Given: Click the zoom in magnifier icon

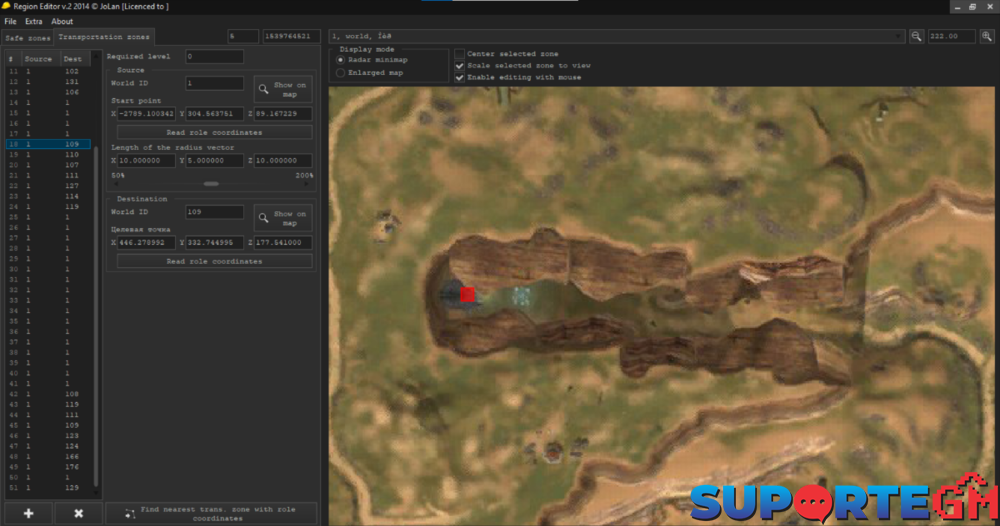Looking at the screenshot, I should tap(987, 36).
